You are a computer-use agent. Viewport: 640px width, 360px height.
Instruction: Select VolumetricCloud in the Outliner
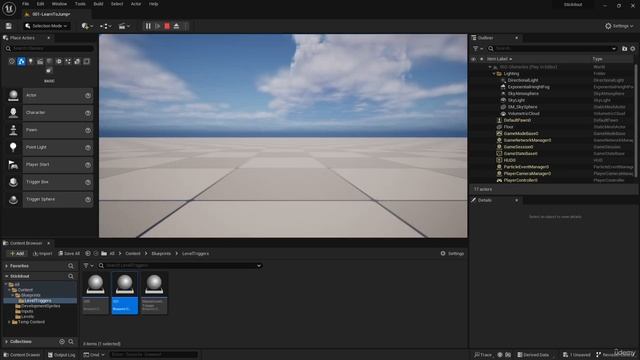[524, 114]
